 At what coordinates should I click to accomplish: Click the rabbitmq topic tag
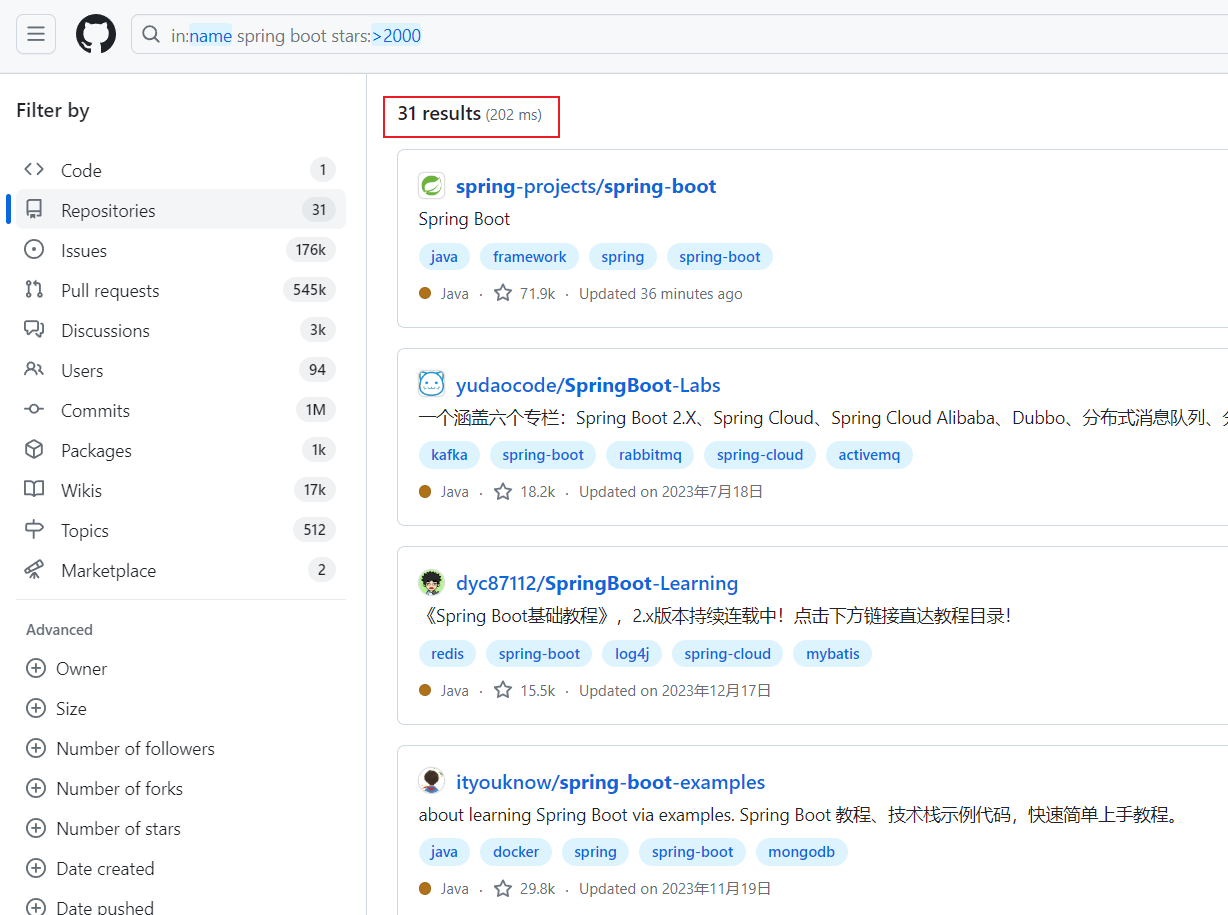[x=650, y=455]
